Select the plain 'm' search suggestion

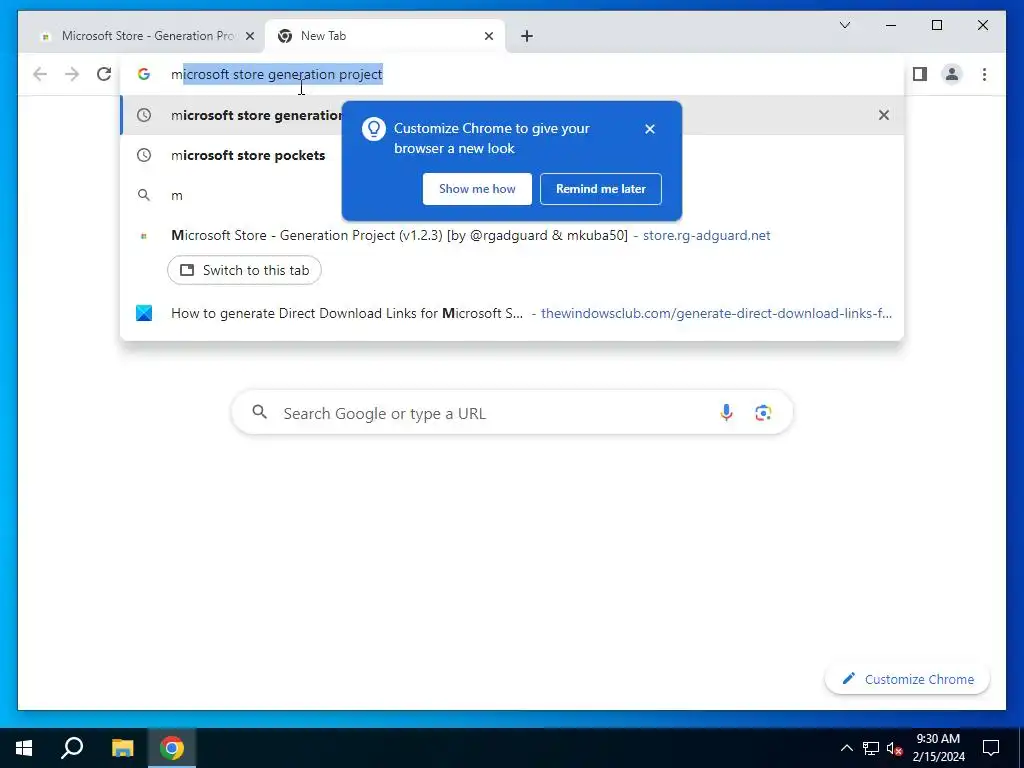click(512, 195)
